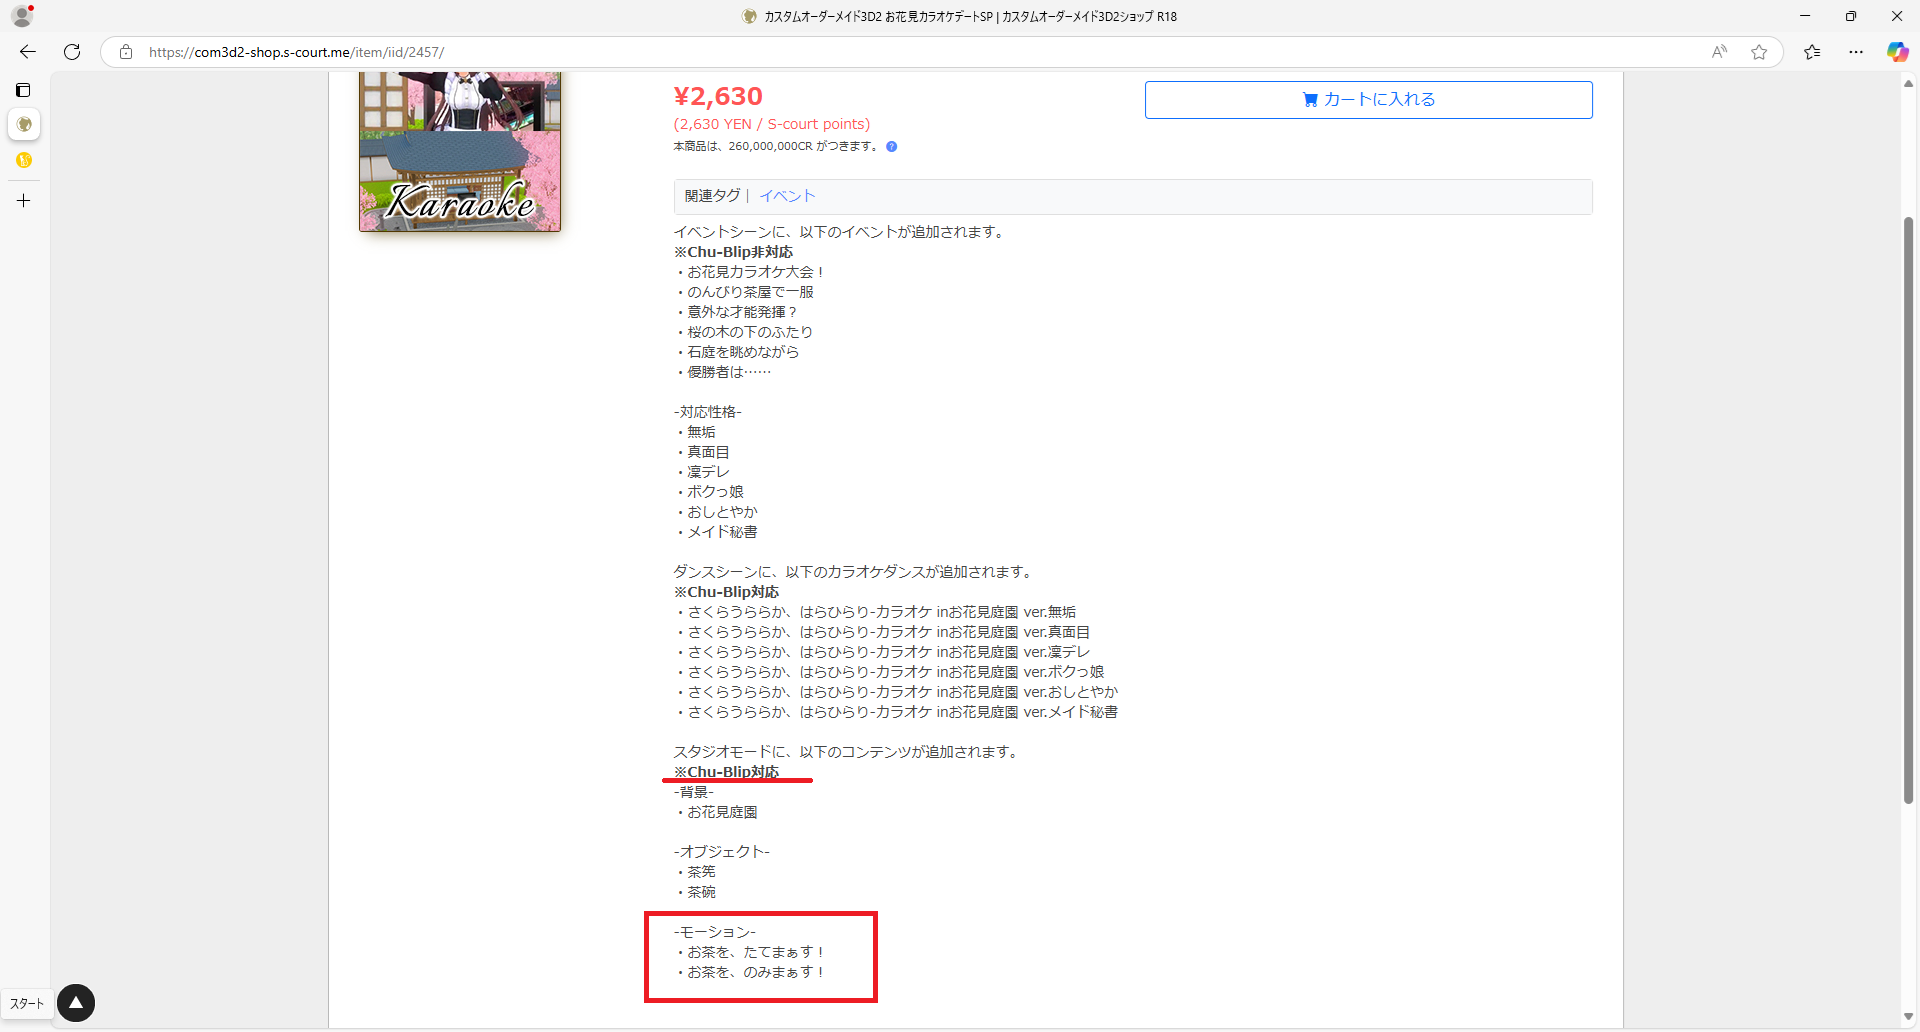
Task: Click the scrollbar up arrow
Action: (1908, 84)
